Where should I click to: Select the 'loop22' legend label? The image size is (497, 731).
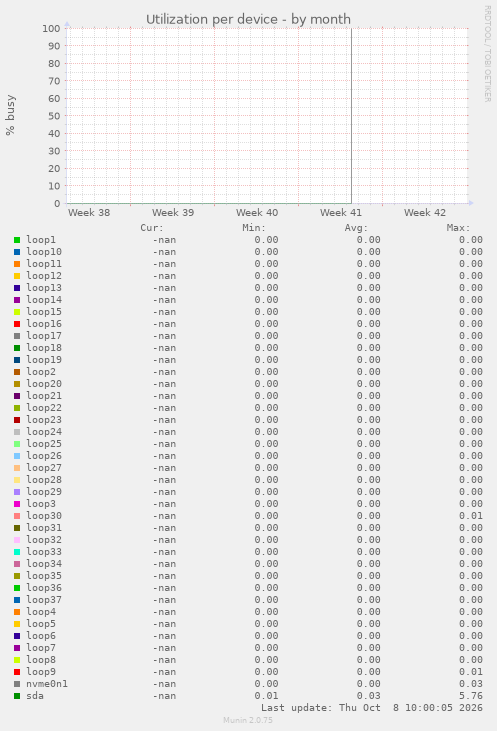coord(44,408)
